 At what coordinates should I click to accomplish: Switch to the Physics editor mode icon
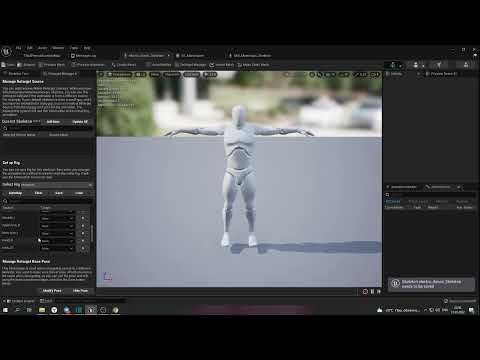(466, 65)
